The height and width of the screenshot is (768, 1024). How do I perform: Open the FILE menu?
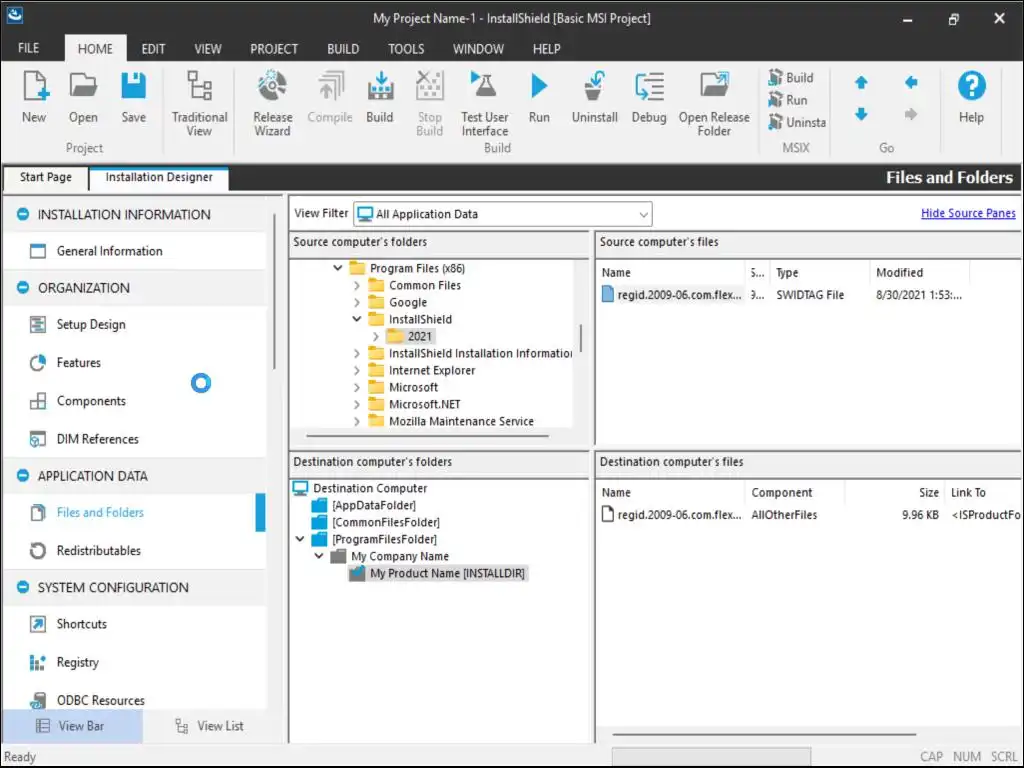[x=29, y=48]
